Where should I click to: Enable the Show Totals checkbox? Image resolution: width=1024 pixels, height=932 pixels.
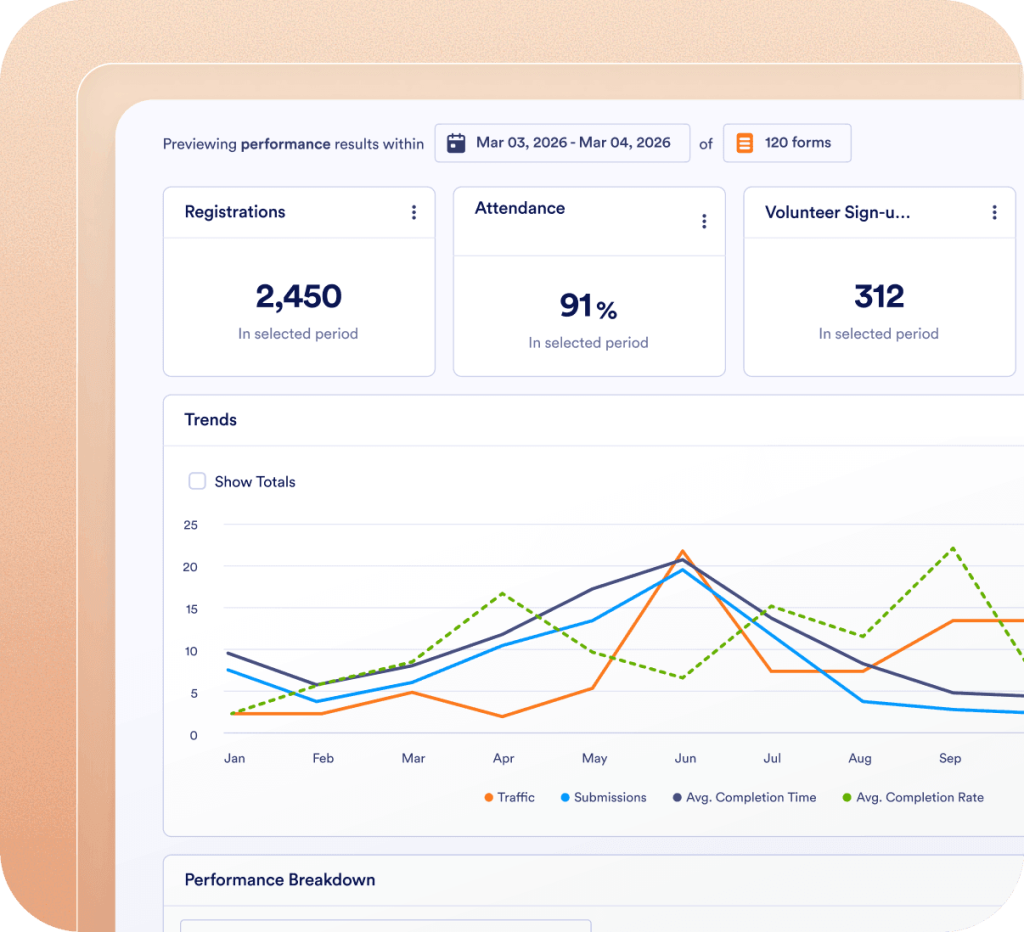coord(197,481)
